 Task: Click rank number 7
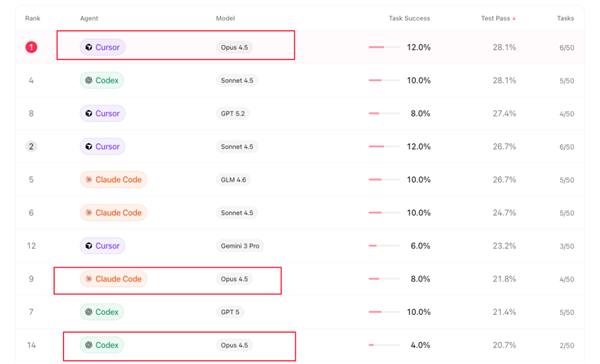[31, 312]
